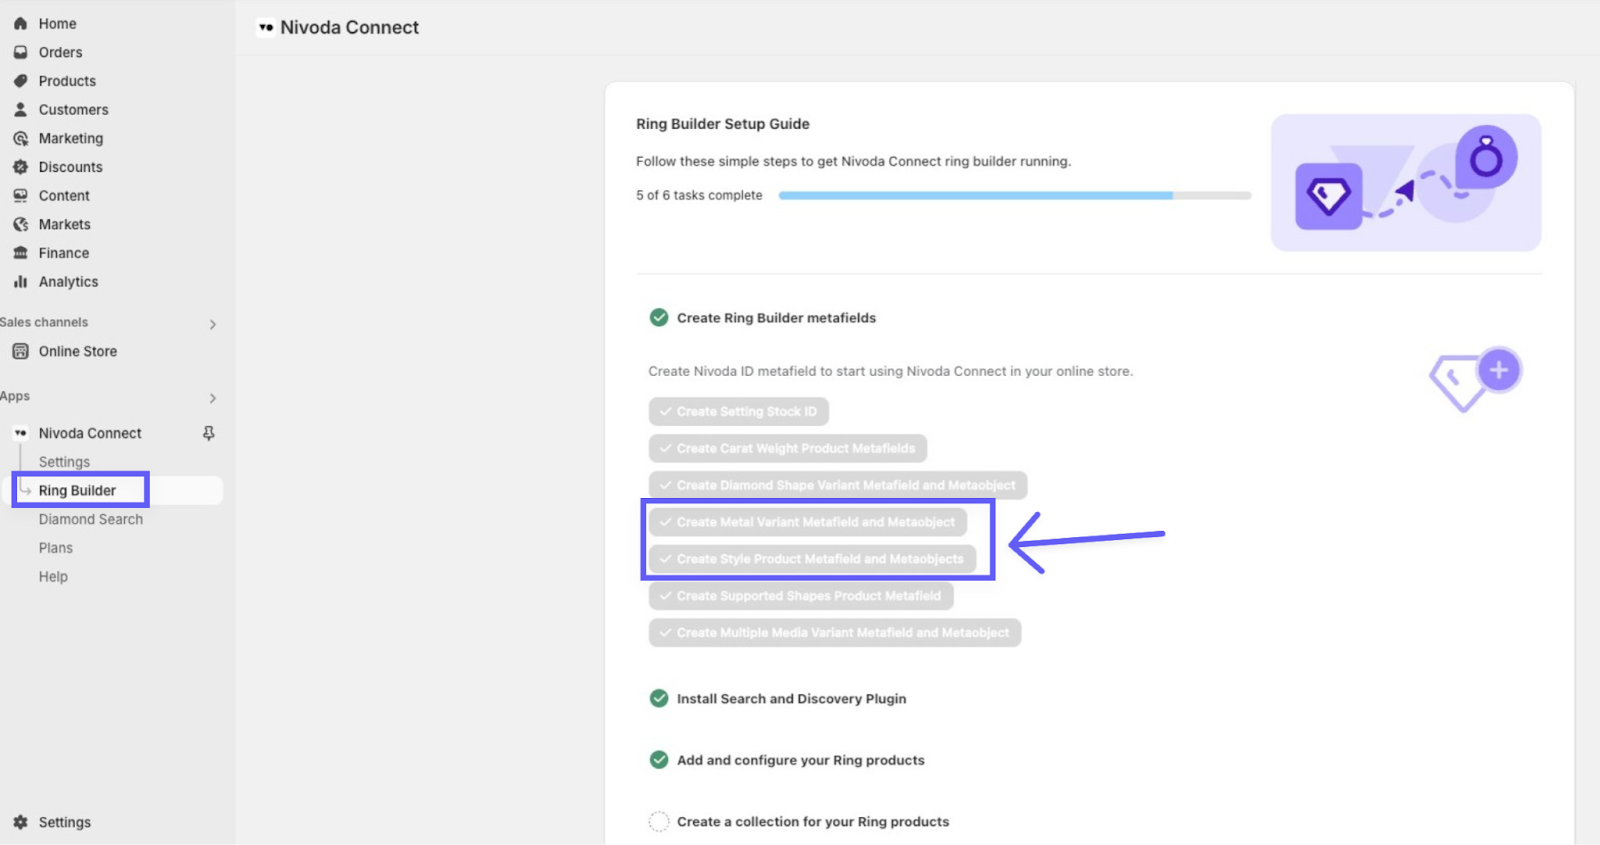Click the Apps heading label
Viewport: 1600px width, 845px height.
[15, 396]
